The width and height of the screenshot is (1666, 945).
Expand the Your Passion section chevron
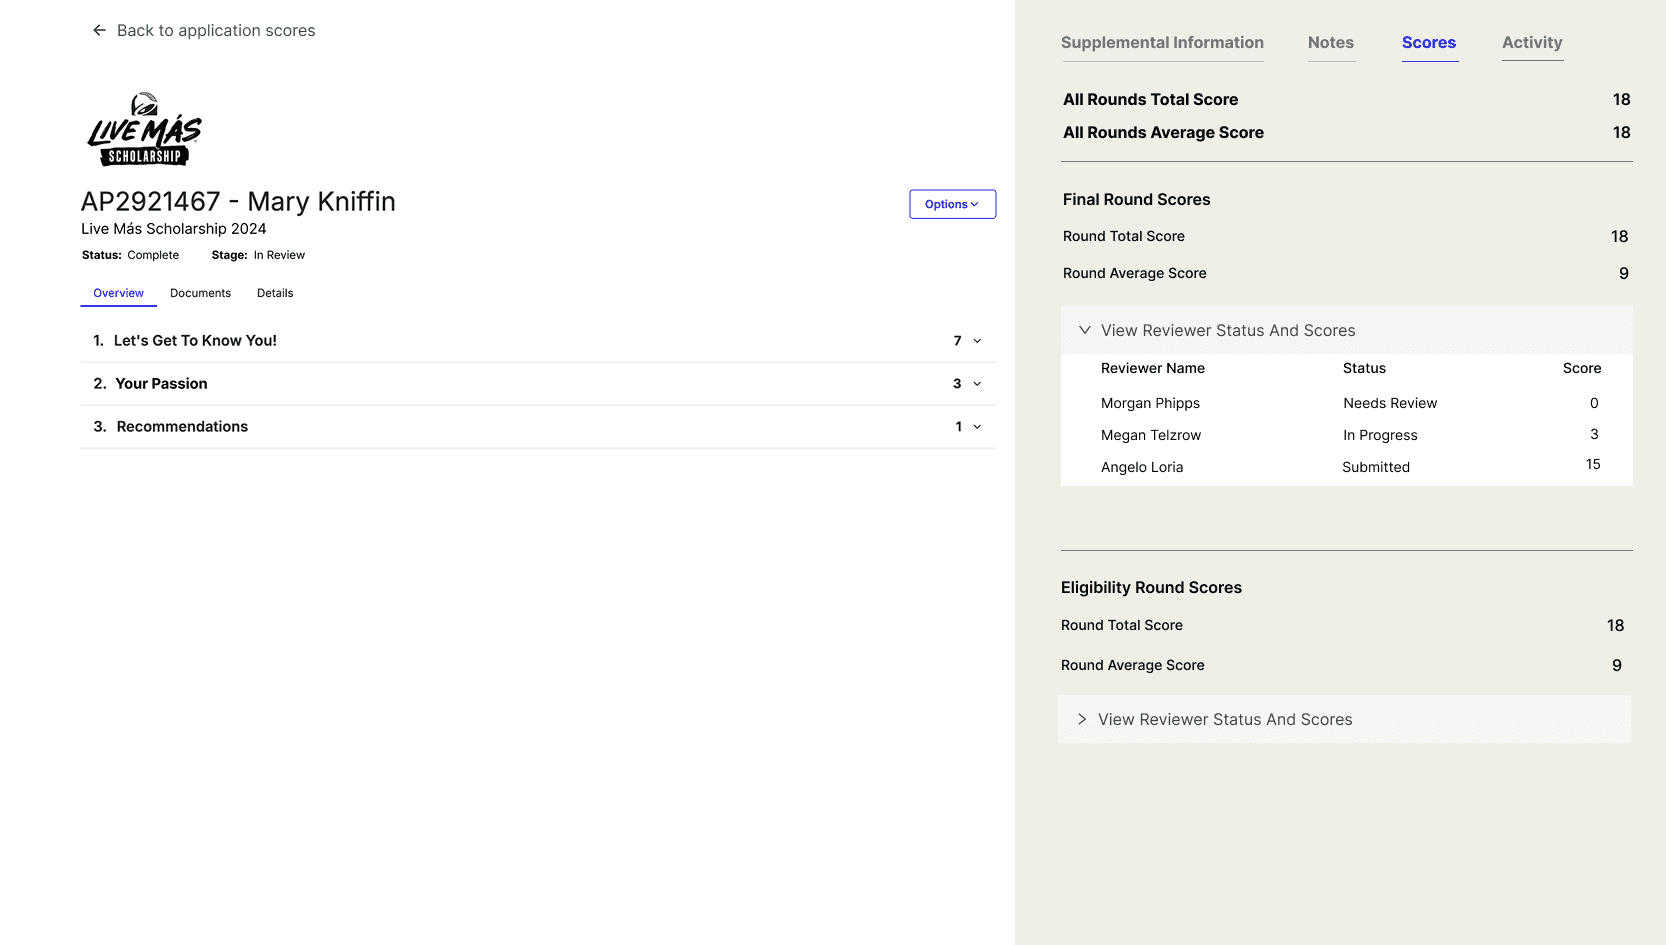pyautogui.click(x=977, y=384)
